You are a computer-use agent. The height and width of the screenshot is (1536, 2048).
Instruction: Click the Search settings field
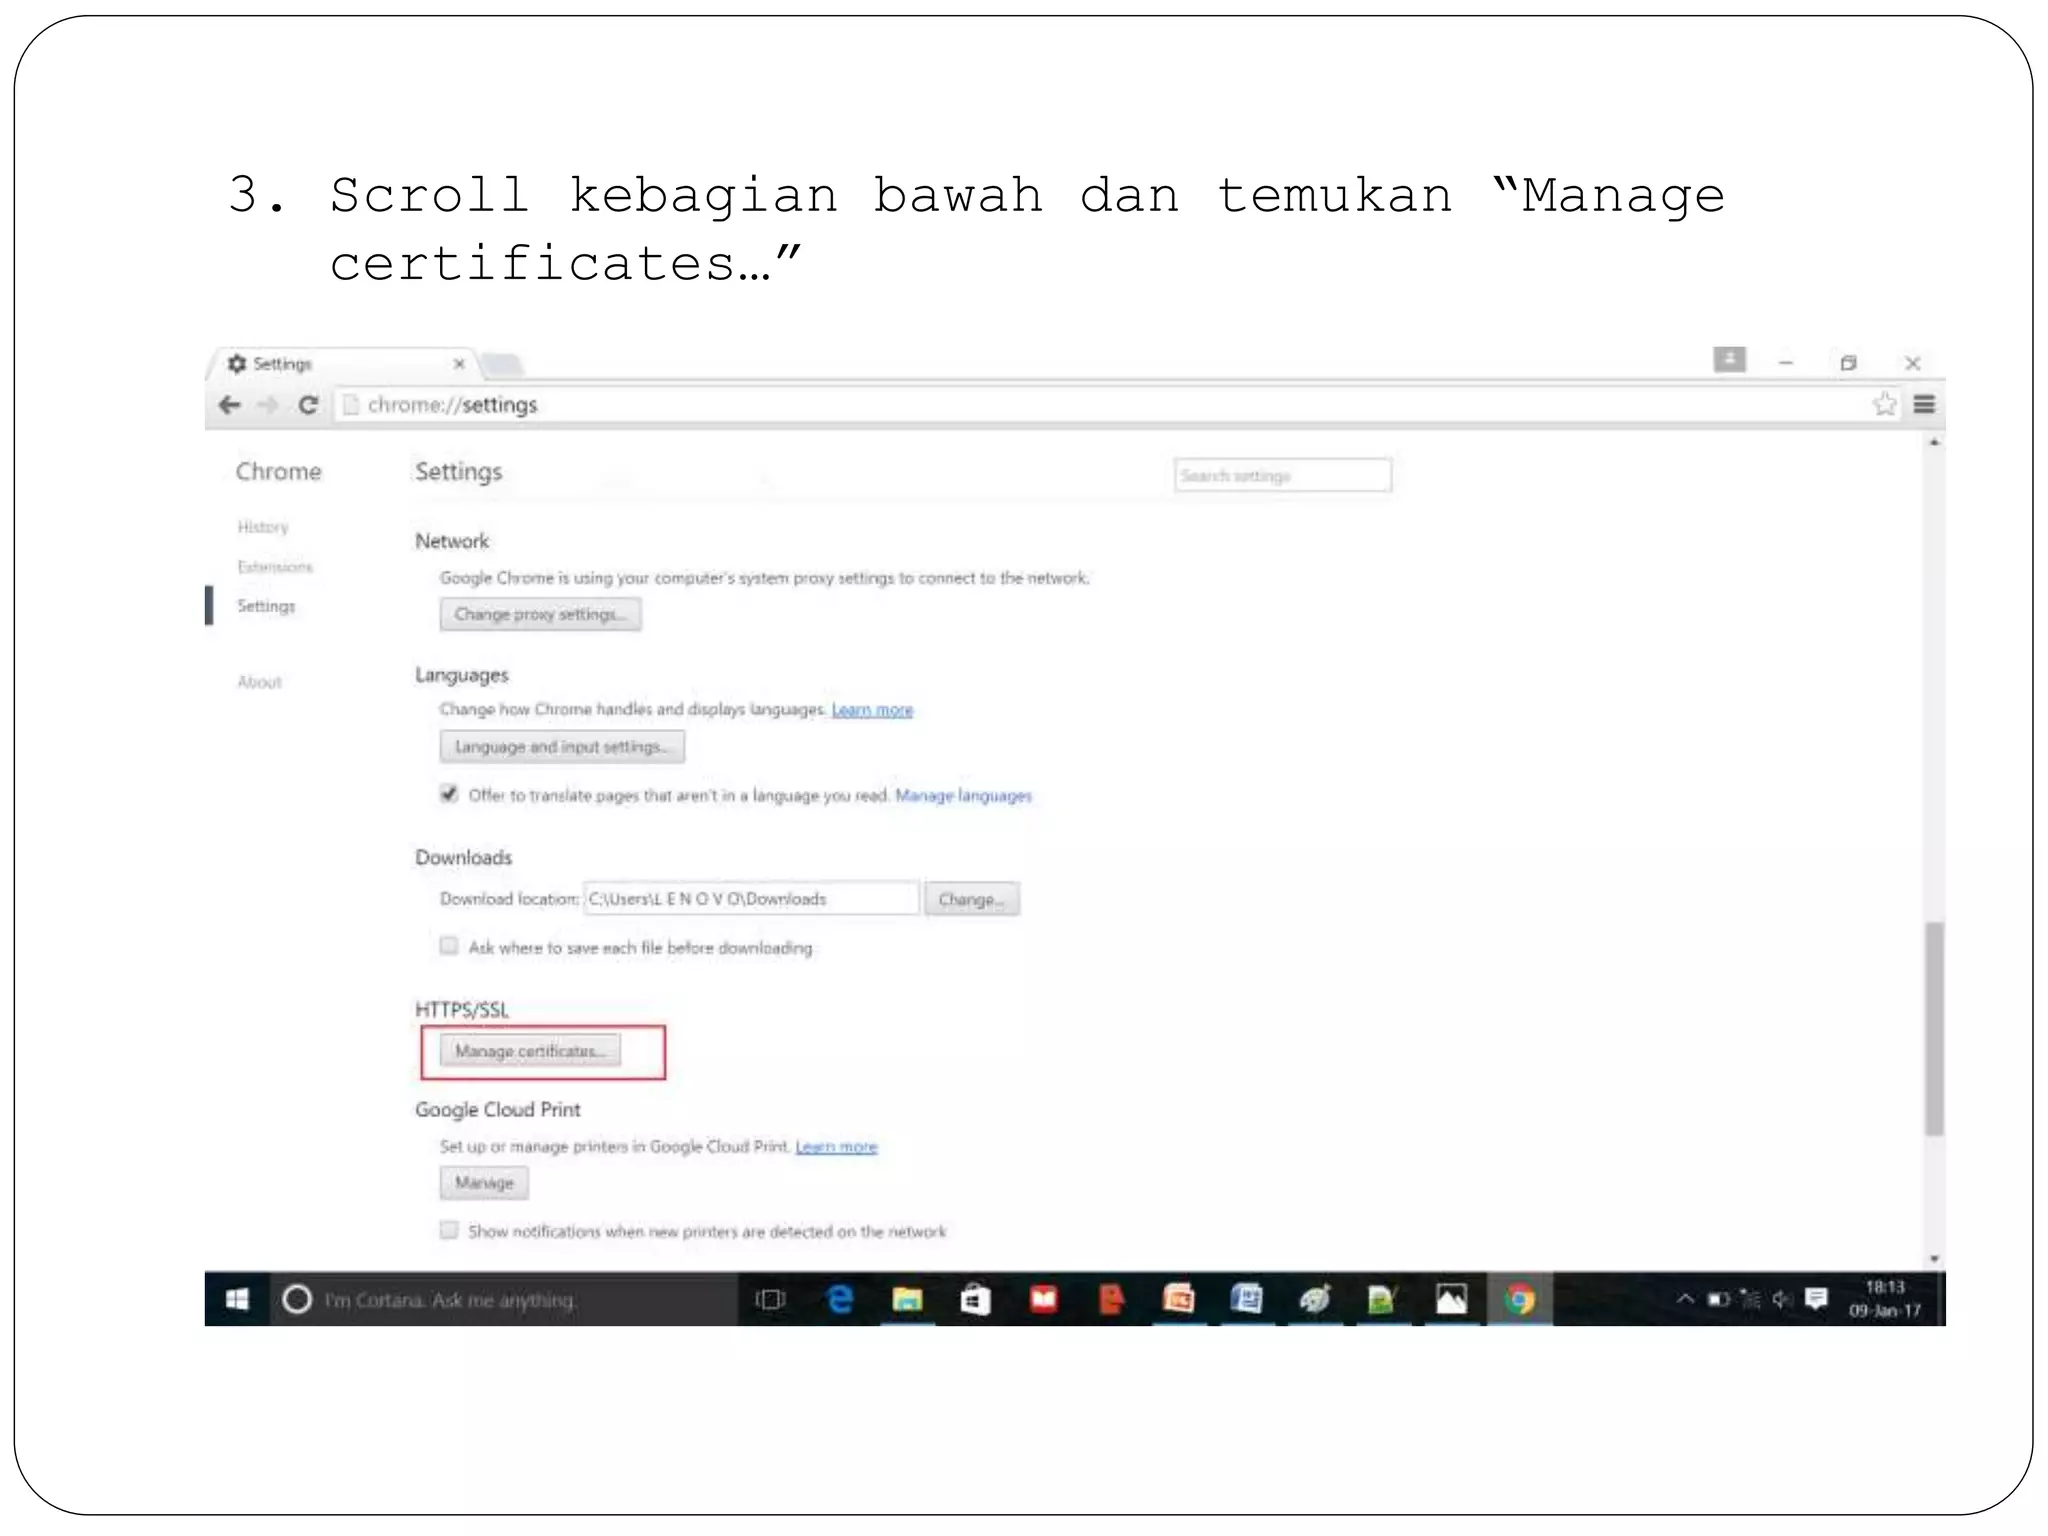[1282, 475]
